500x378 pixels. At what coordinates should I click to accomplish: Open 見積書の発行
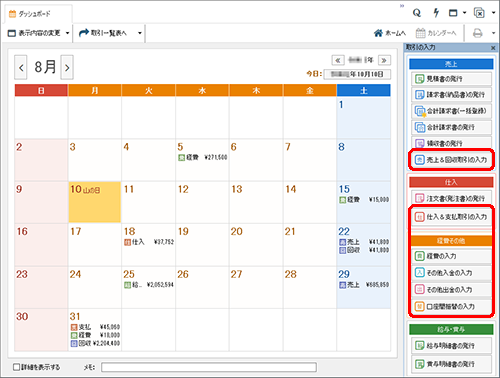point(451,79)
